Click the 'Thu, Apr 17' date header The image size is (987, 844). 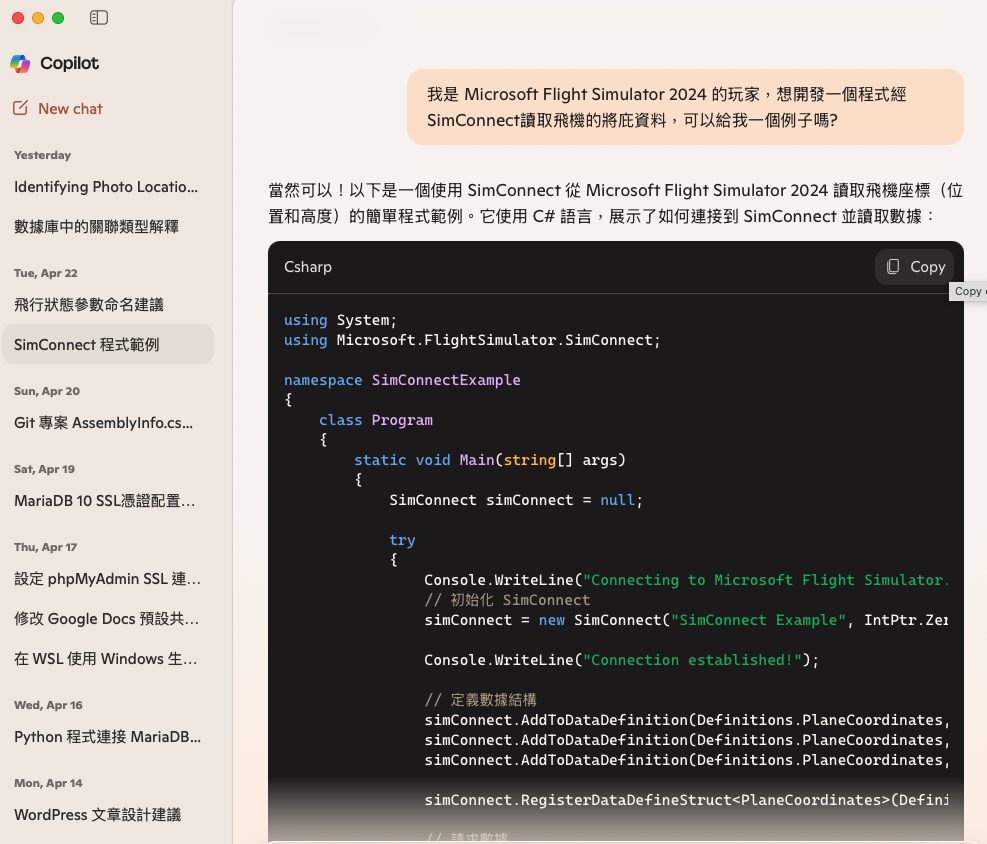click(45, 547)
